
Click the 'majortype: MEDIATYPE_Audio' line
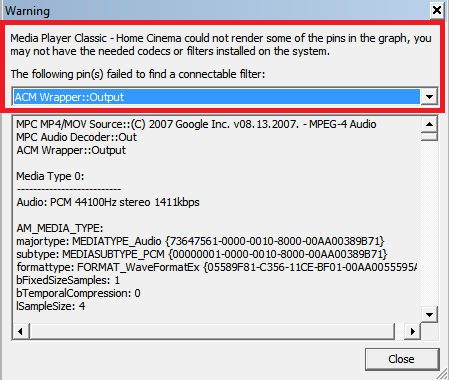click(x=200, y=241)
